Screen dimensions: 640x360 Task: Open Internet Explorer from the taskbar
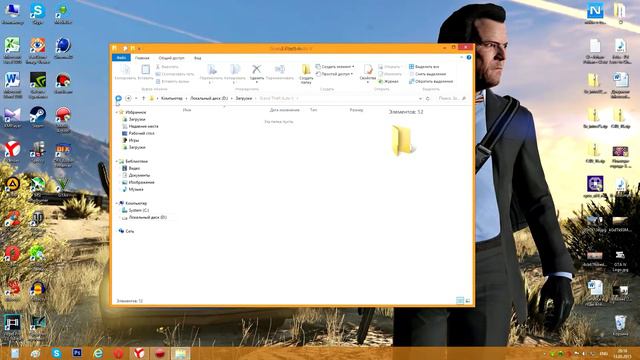pyautogui.click(x=98, y=353)
